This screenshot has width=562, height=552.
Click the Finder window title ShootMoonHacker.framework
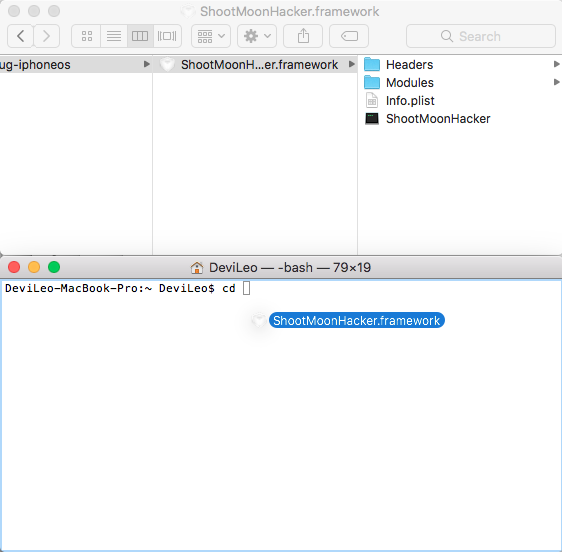(x=289, y=11)
